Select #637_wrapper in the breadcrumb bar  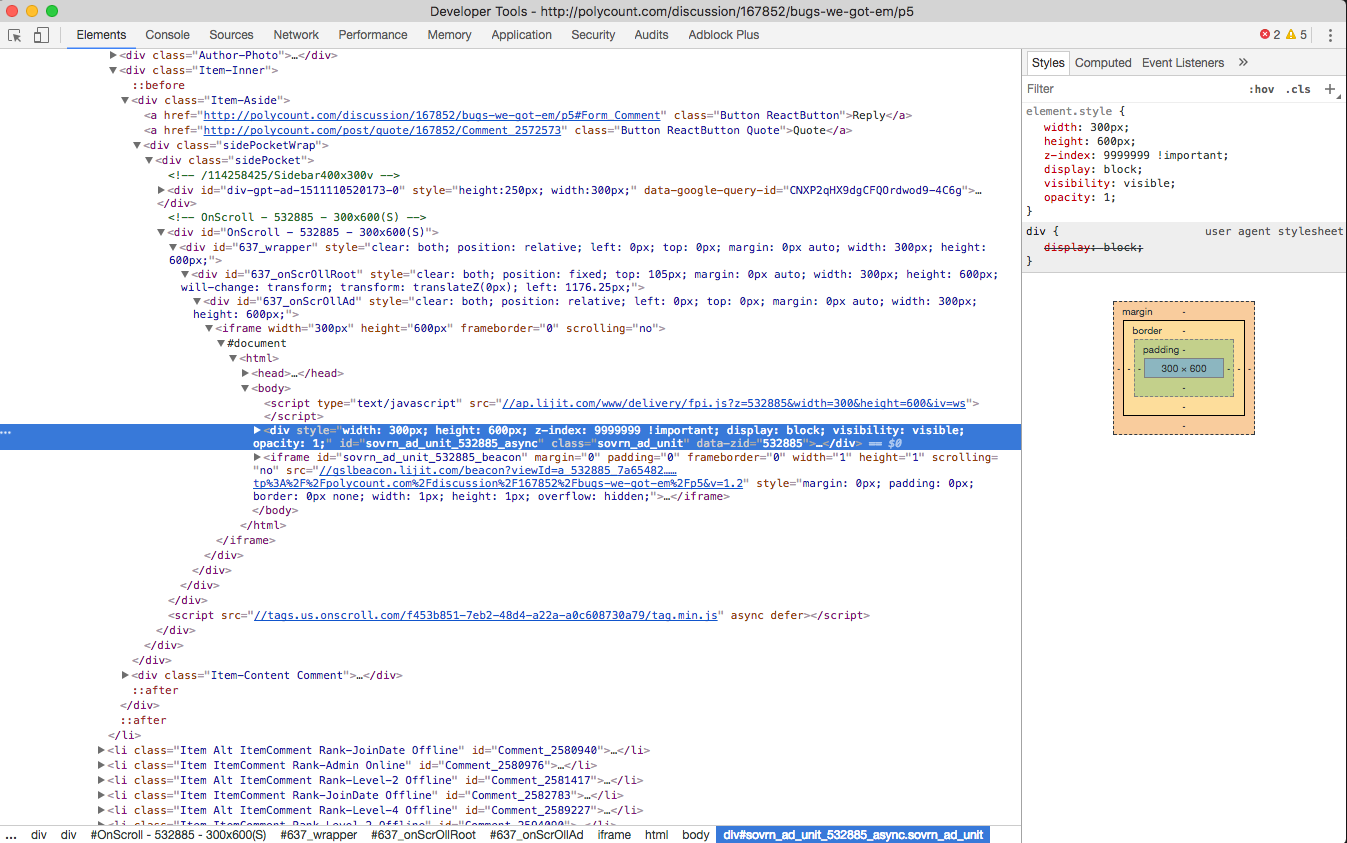click(x=318, y=834)
